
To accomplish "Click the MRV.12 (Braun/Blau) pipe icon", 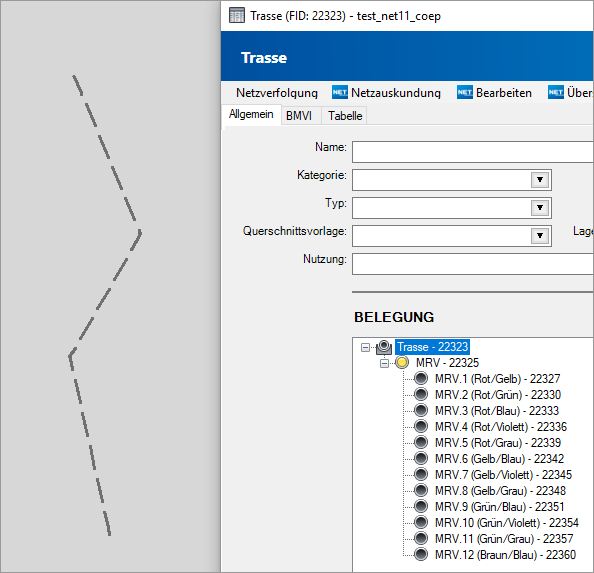I will point(420,554).
